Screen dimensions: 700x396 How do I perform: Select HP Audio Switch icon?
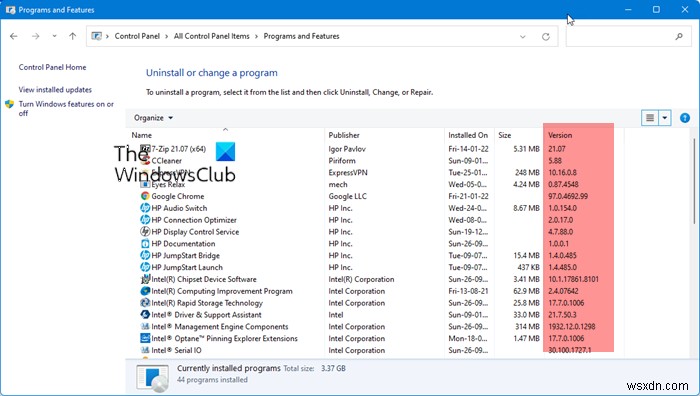click(x=145, y=208)
